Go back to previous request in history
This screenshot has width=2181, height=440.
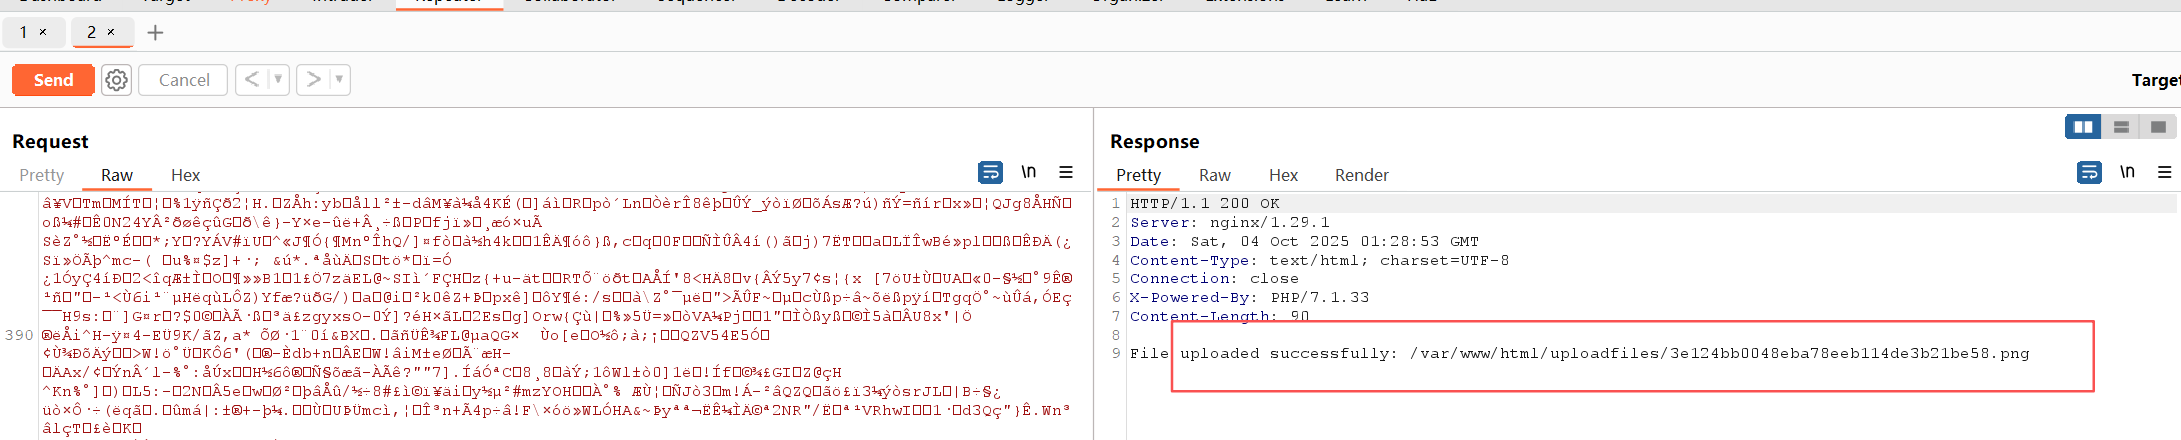click(x=252, y=79)
